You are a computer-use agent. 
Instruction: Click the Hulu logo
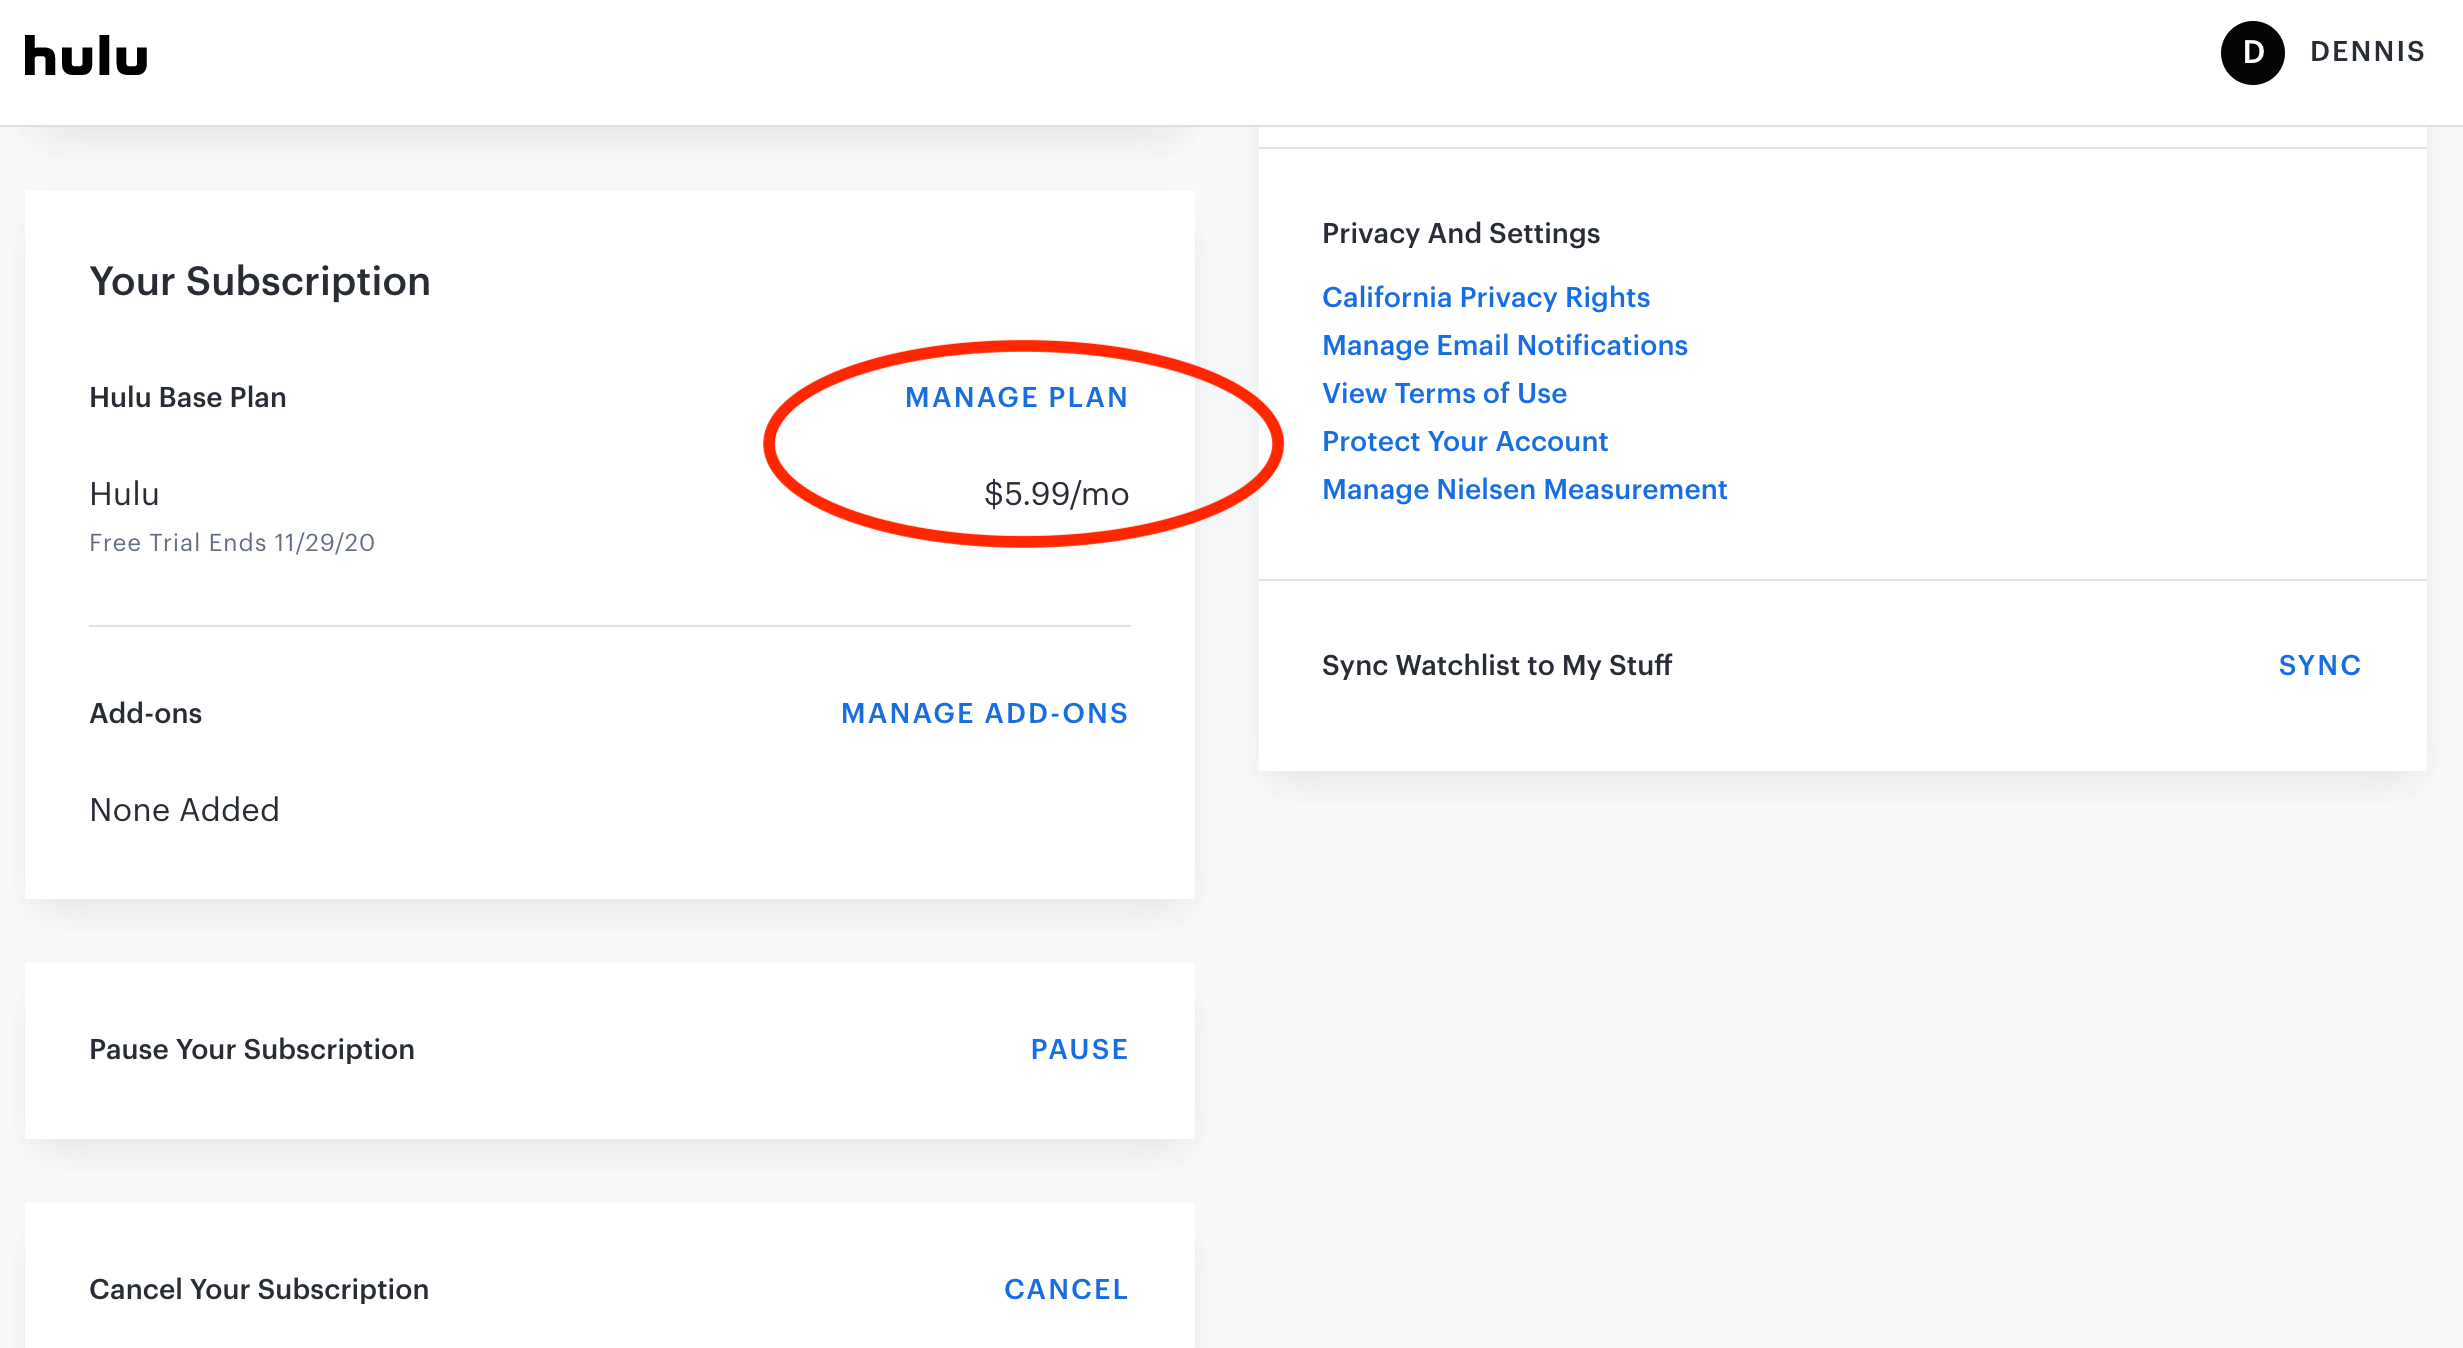click(86, 56)
